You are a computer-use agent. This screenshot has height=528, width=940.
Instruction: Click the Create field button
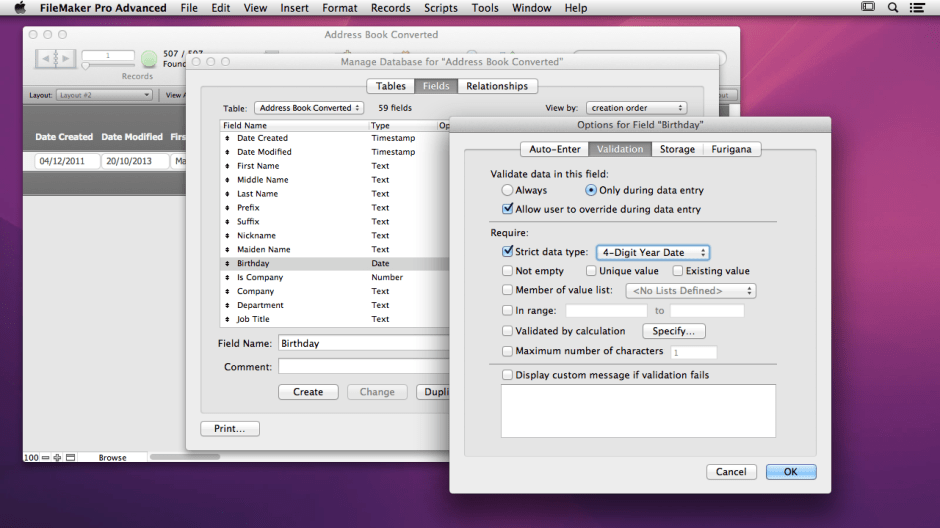coord(308,392)
